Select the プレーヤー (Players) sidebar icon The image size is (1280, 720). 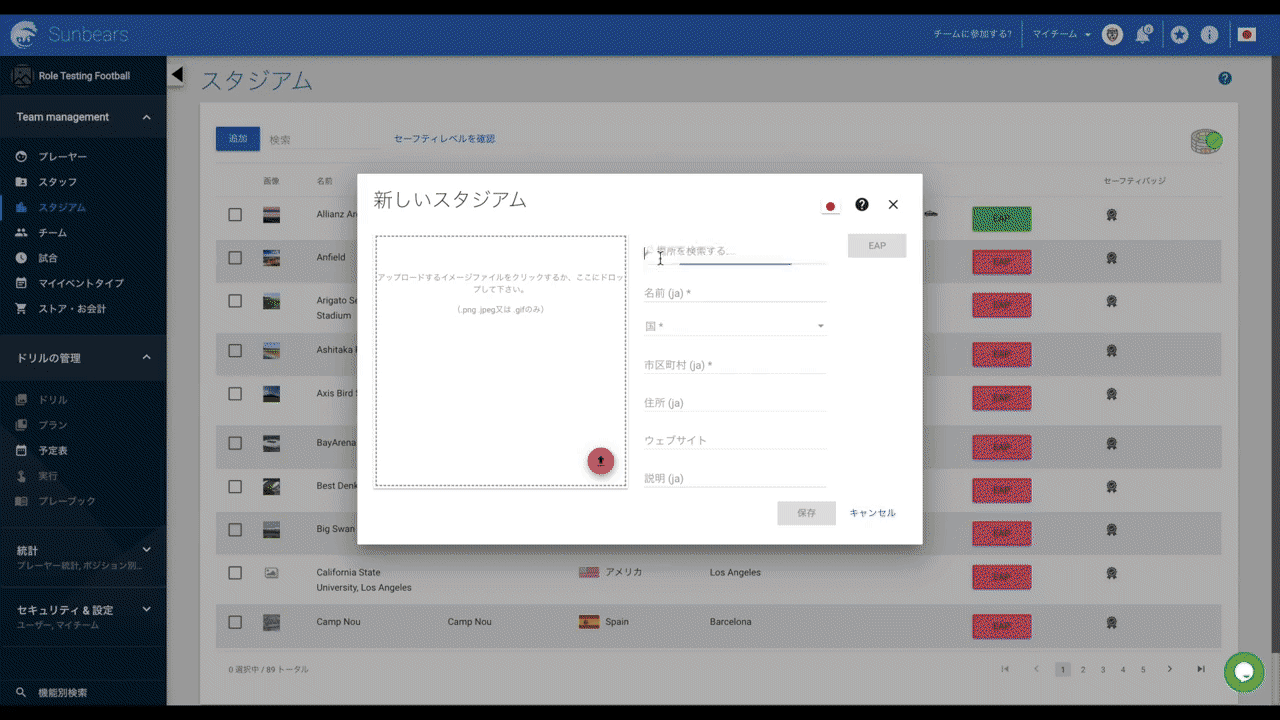(x=23, y=156)
